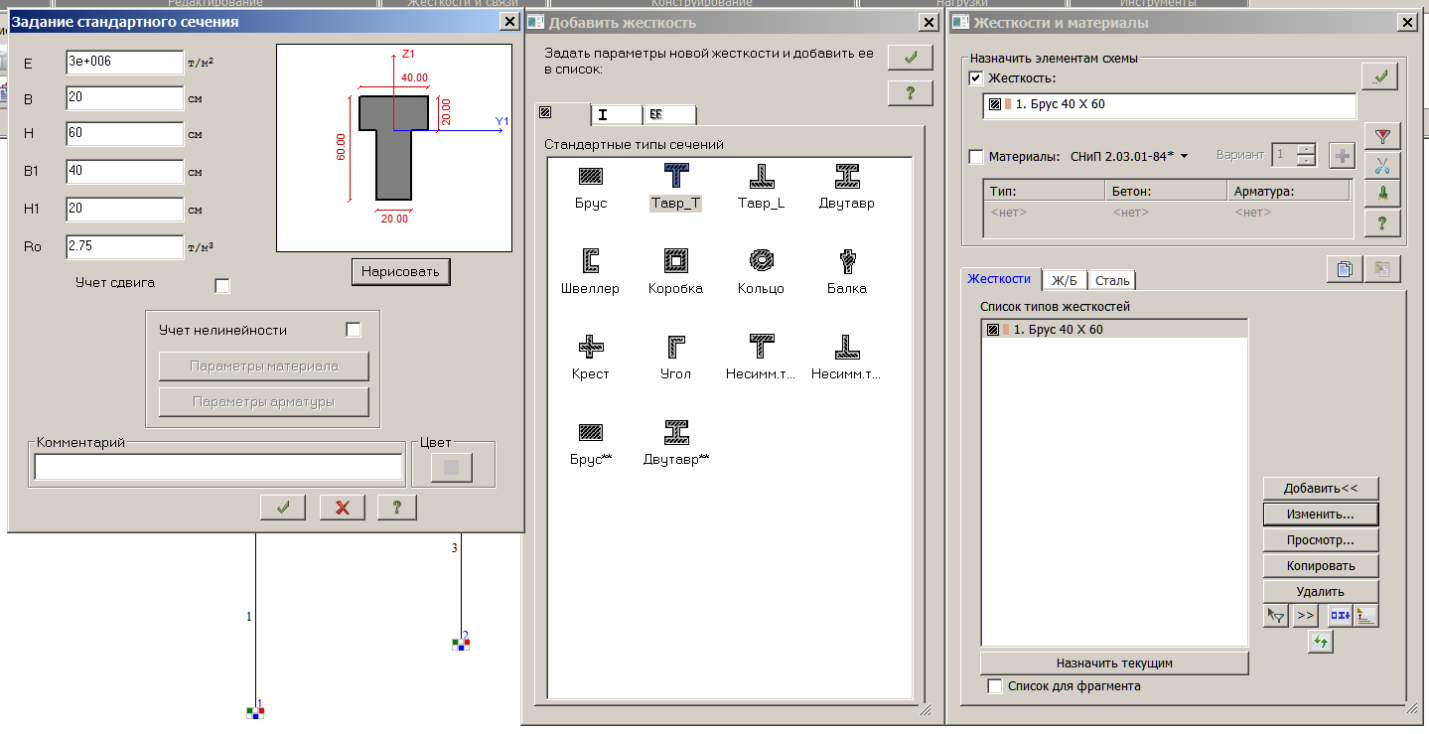Click into the Ro density field

[124, 245]
